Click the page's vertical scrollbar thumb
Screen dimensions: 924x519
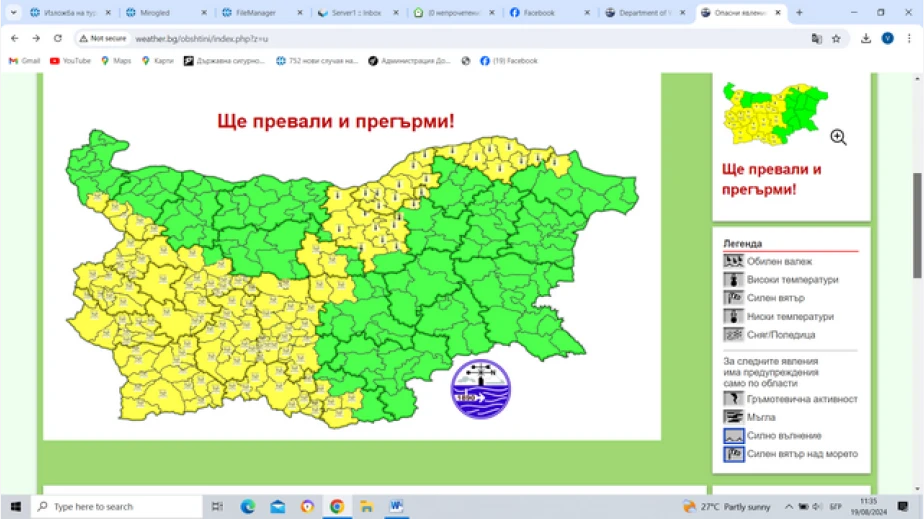[x=918, y=225]
